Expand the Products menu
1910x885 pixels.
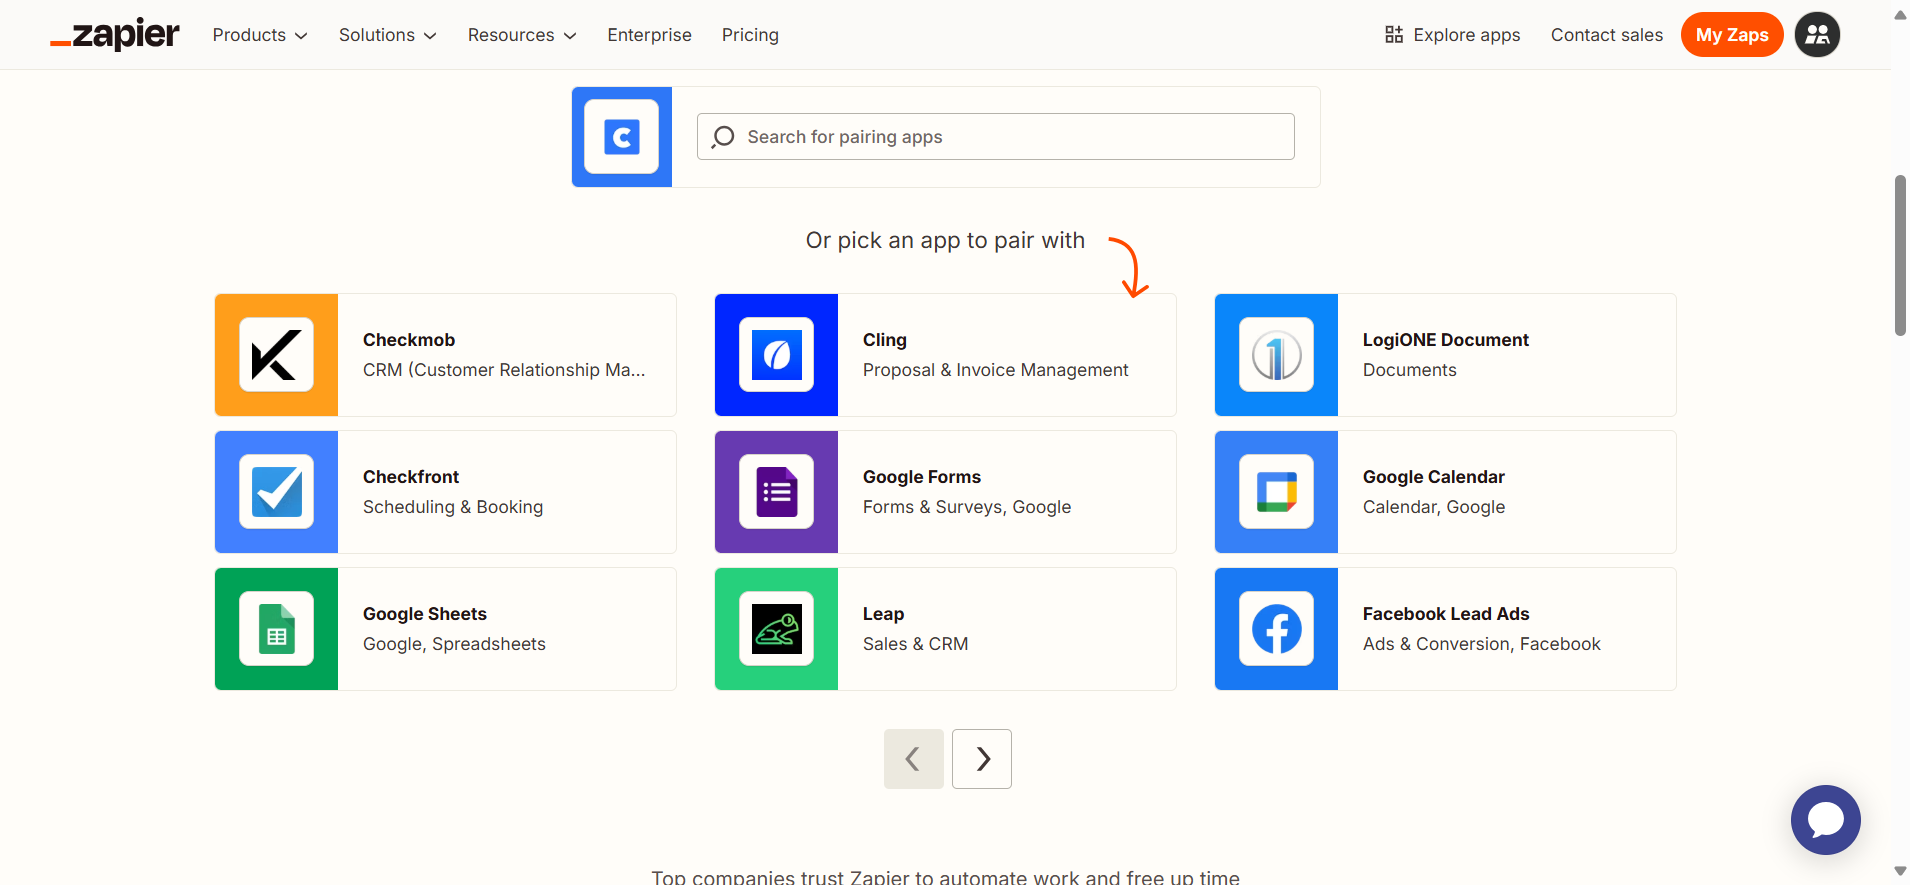pos(260,35)
